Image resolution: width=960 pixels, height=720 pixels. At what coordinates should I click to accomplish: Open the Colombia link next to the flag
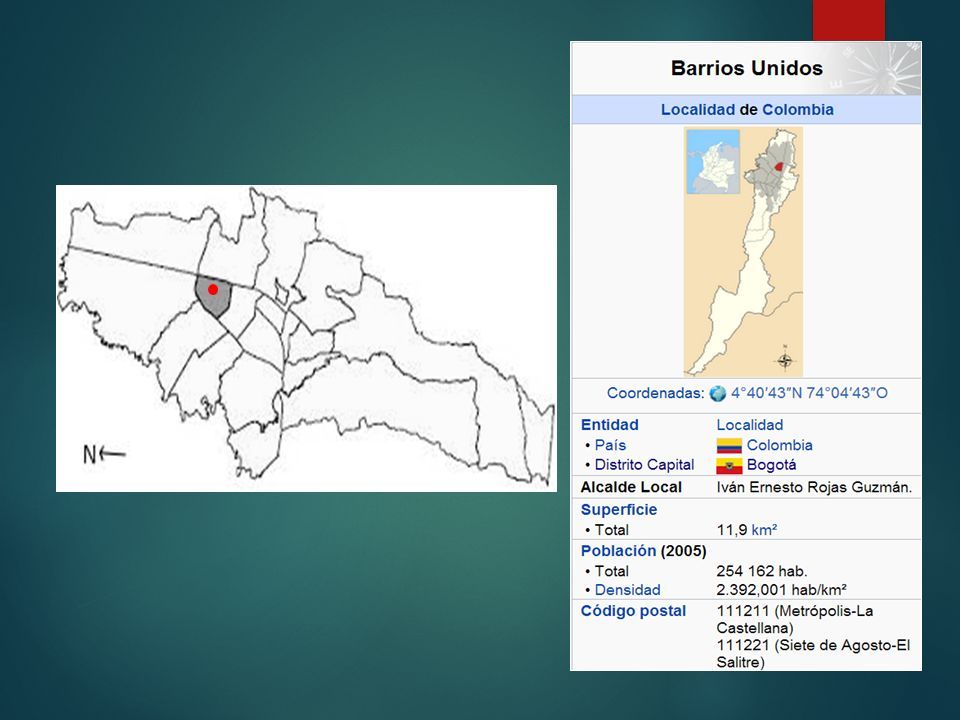pos(780,445)
